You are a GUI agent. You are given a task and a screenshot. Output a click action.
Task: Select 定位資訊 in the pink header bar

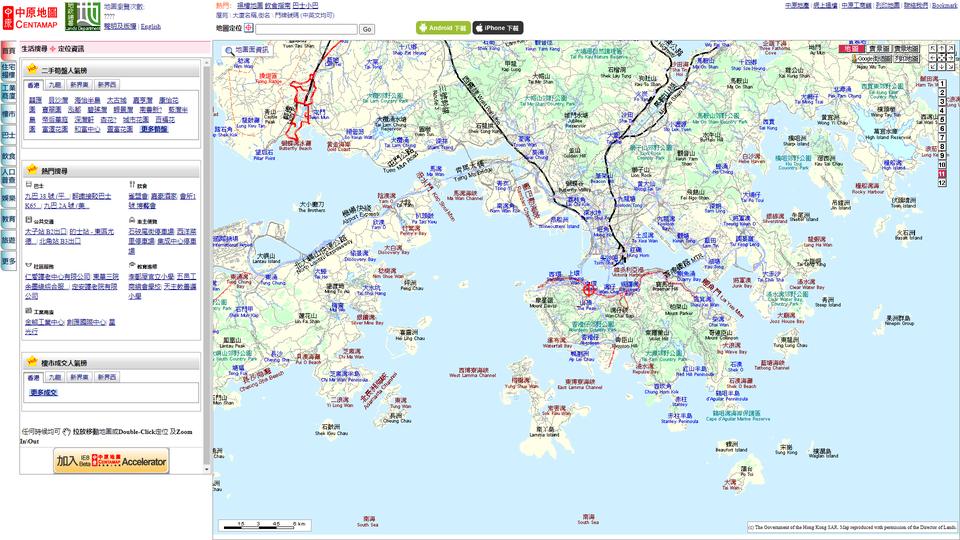pos(71,48)
